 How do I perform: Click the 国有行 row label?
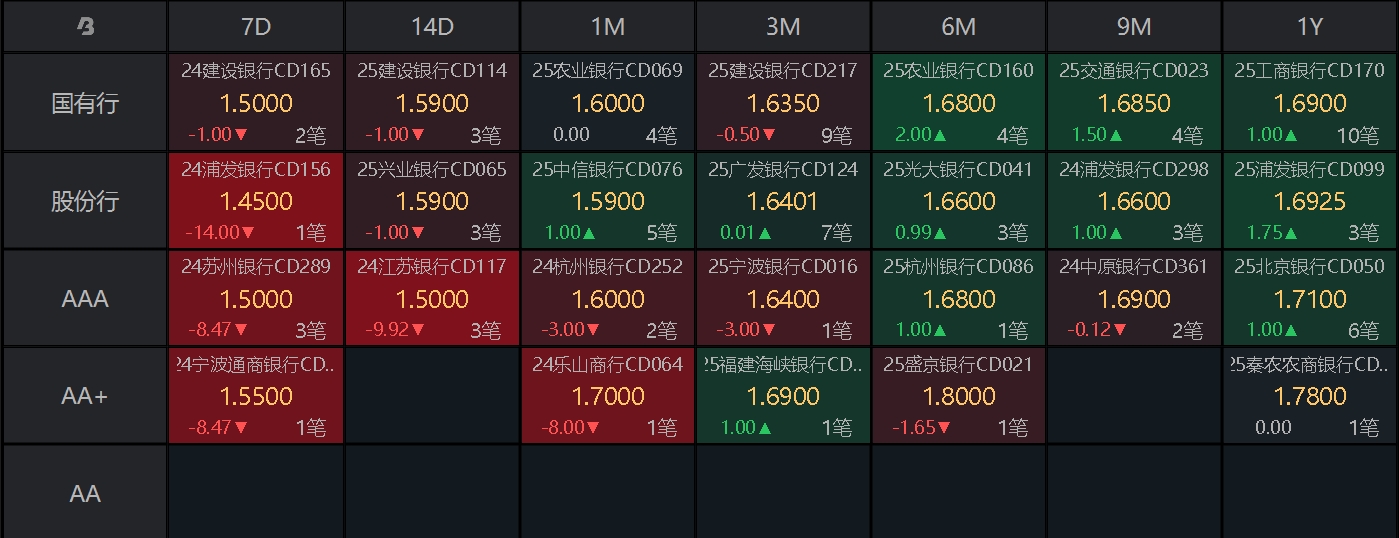85,102
